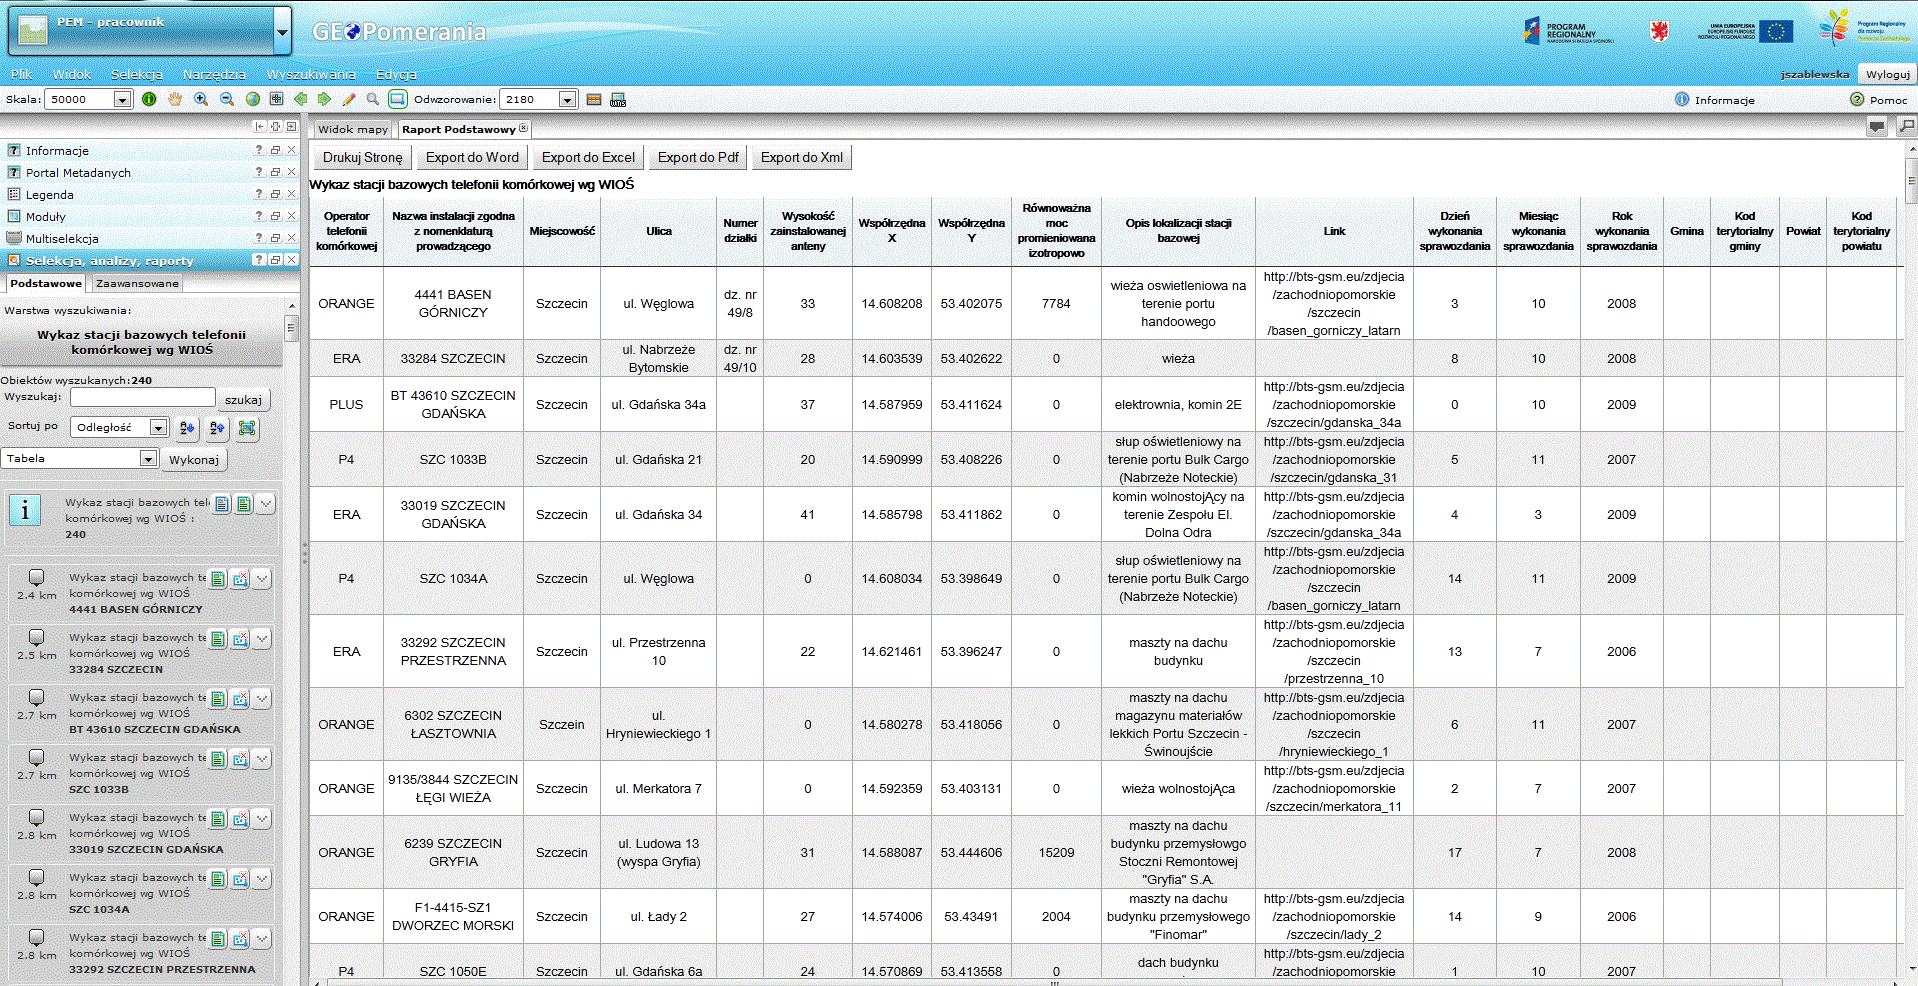The image size is (1918, 986).
Task: Go to next map view arrow
Action: pyautogui.click(x=324, y=99)
